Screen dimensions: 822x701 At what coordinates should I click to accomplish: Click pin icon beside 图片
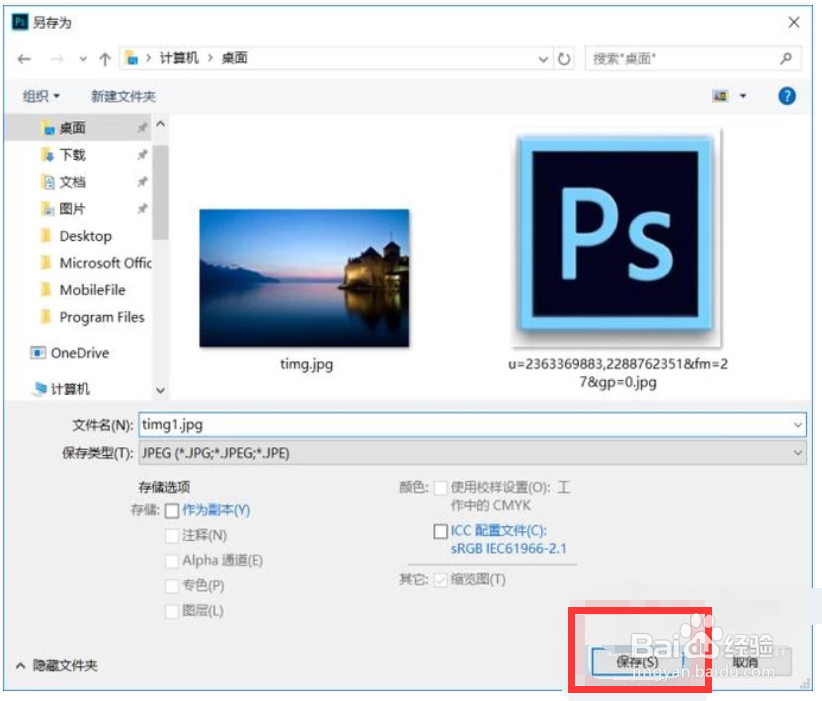click(142, 209)
